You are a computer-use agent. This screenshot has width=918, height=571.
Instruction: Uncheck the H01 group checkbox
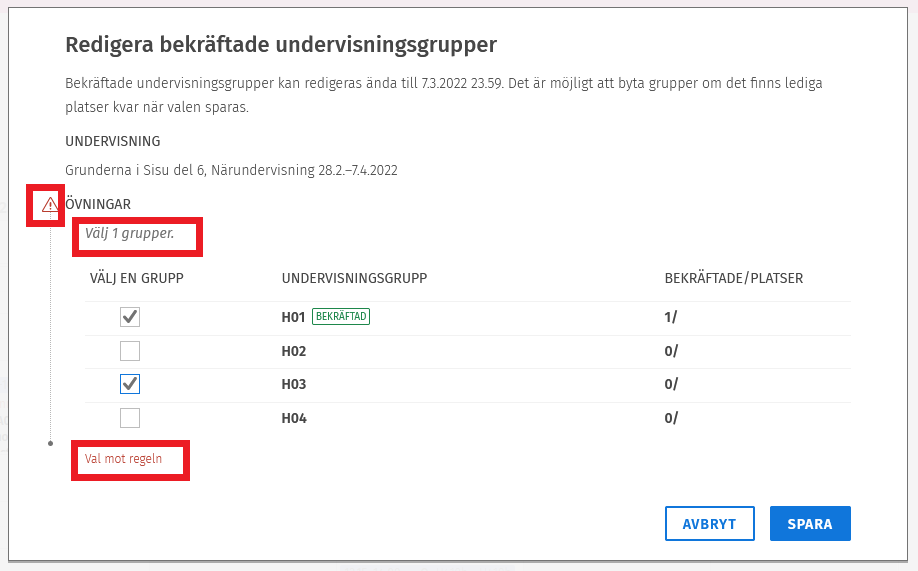point(130,317)
